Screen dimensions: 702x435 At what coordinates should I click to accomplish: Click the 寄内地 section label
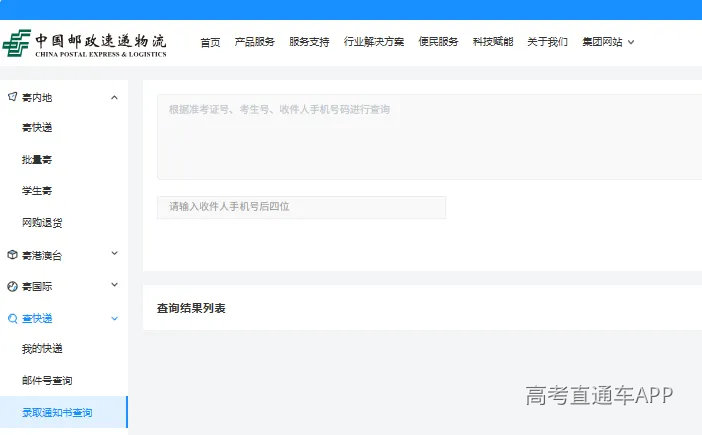37,97
